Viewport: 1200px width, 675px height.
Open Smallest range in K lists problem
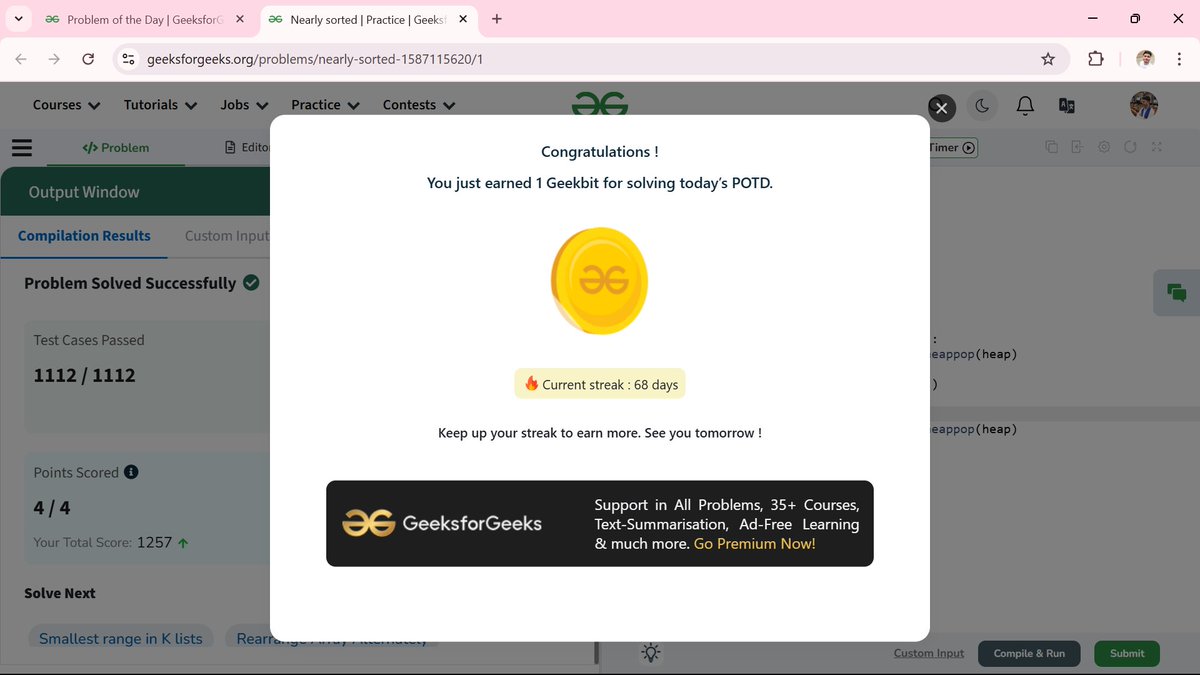pos(121,638)
